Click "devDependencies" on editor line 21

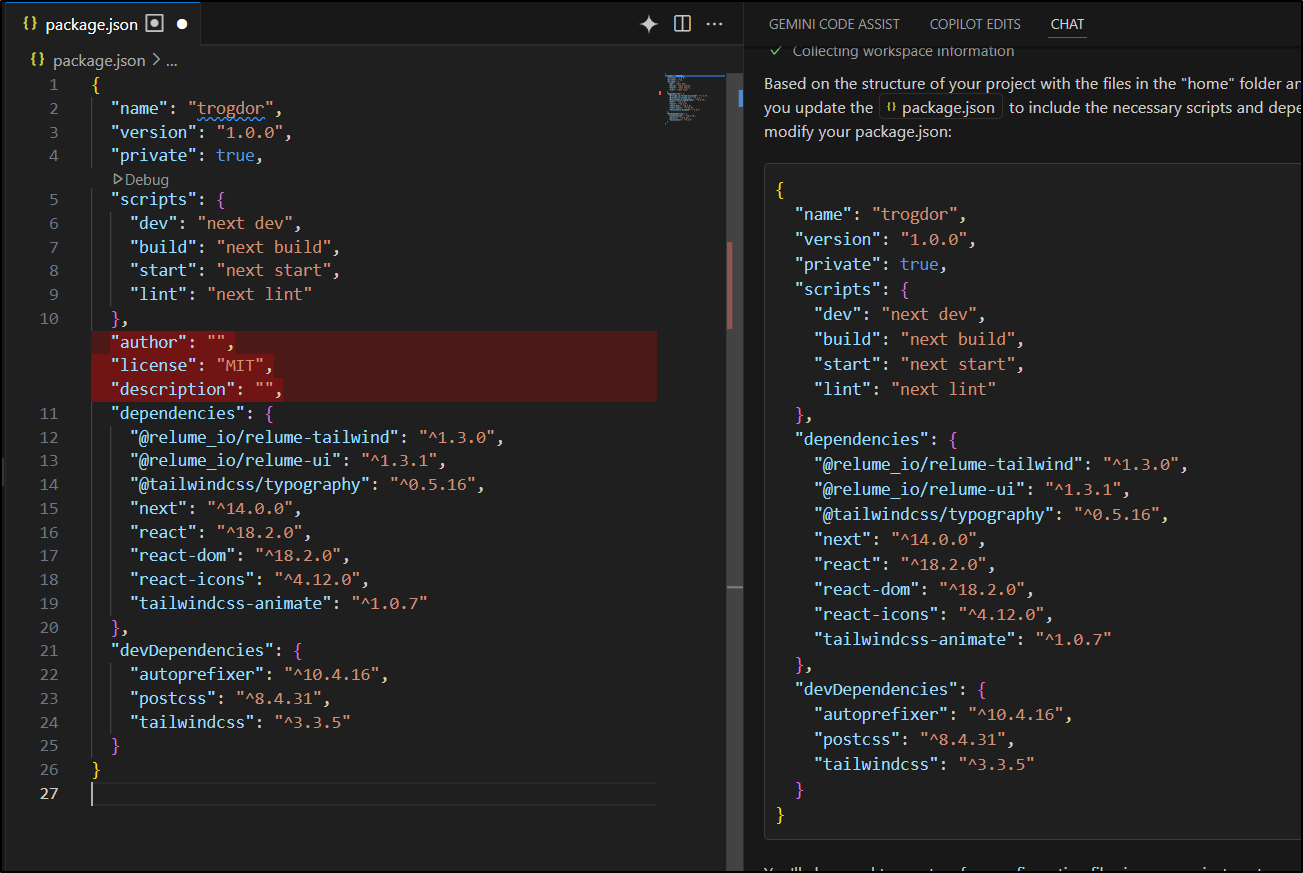pyautogui.click(x=192, y=651)
